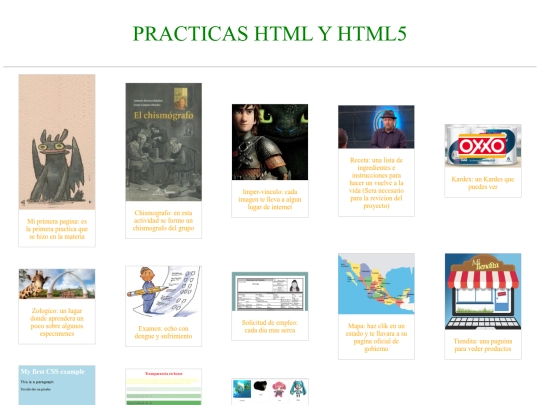Viewport: 540px width, 405px height.
Task: Click the 'Zologico: un lugar donde aprendera' caption
Action: pos(57,322)
